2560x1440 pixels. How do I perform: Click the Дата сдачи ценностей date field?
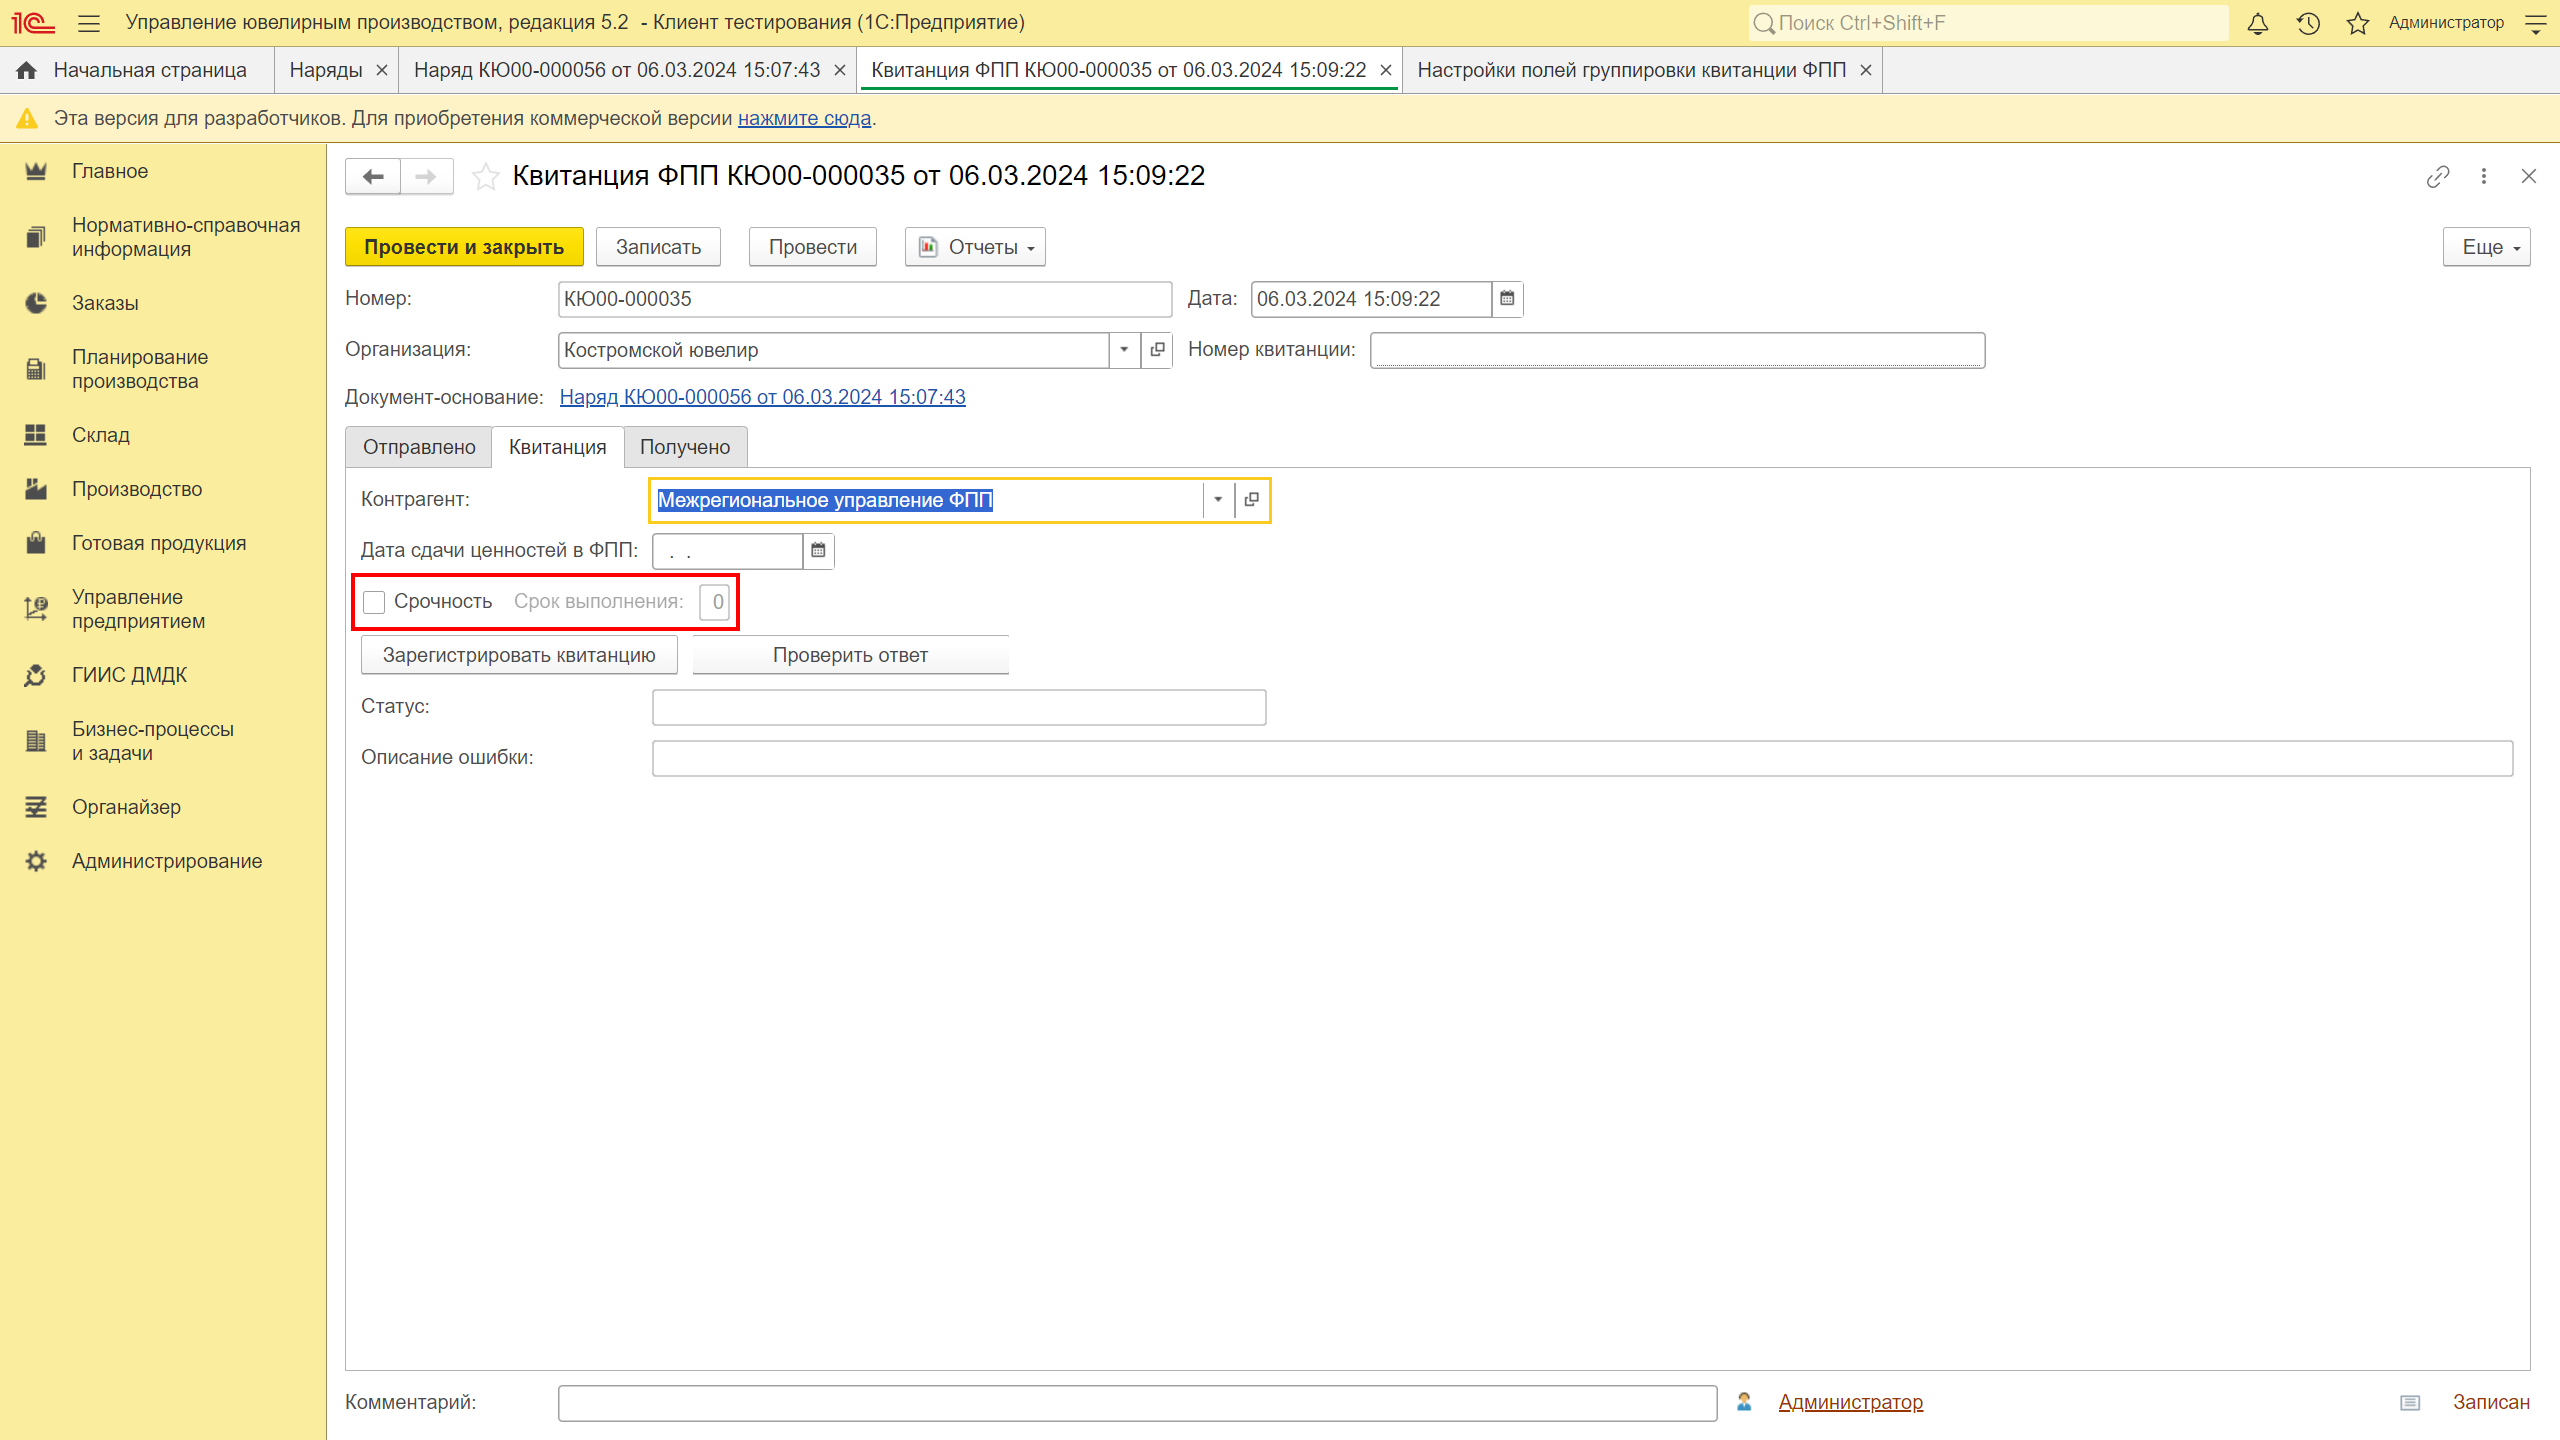[728, 551]
